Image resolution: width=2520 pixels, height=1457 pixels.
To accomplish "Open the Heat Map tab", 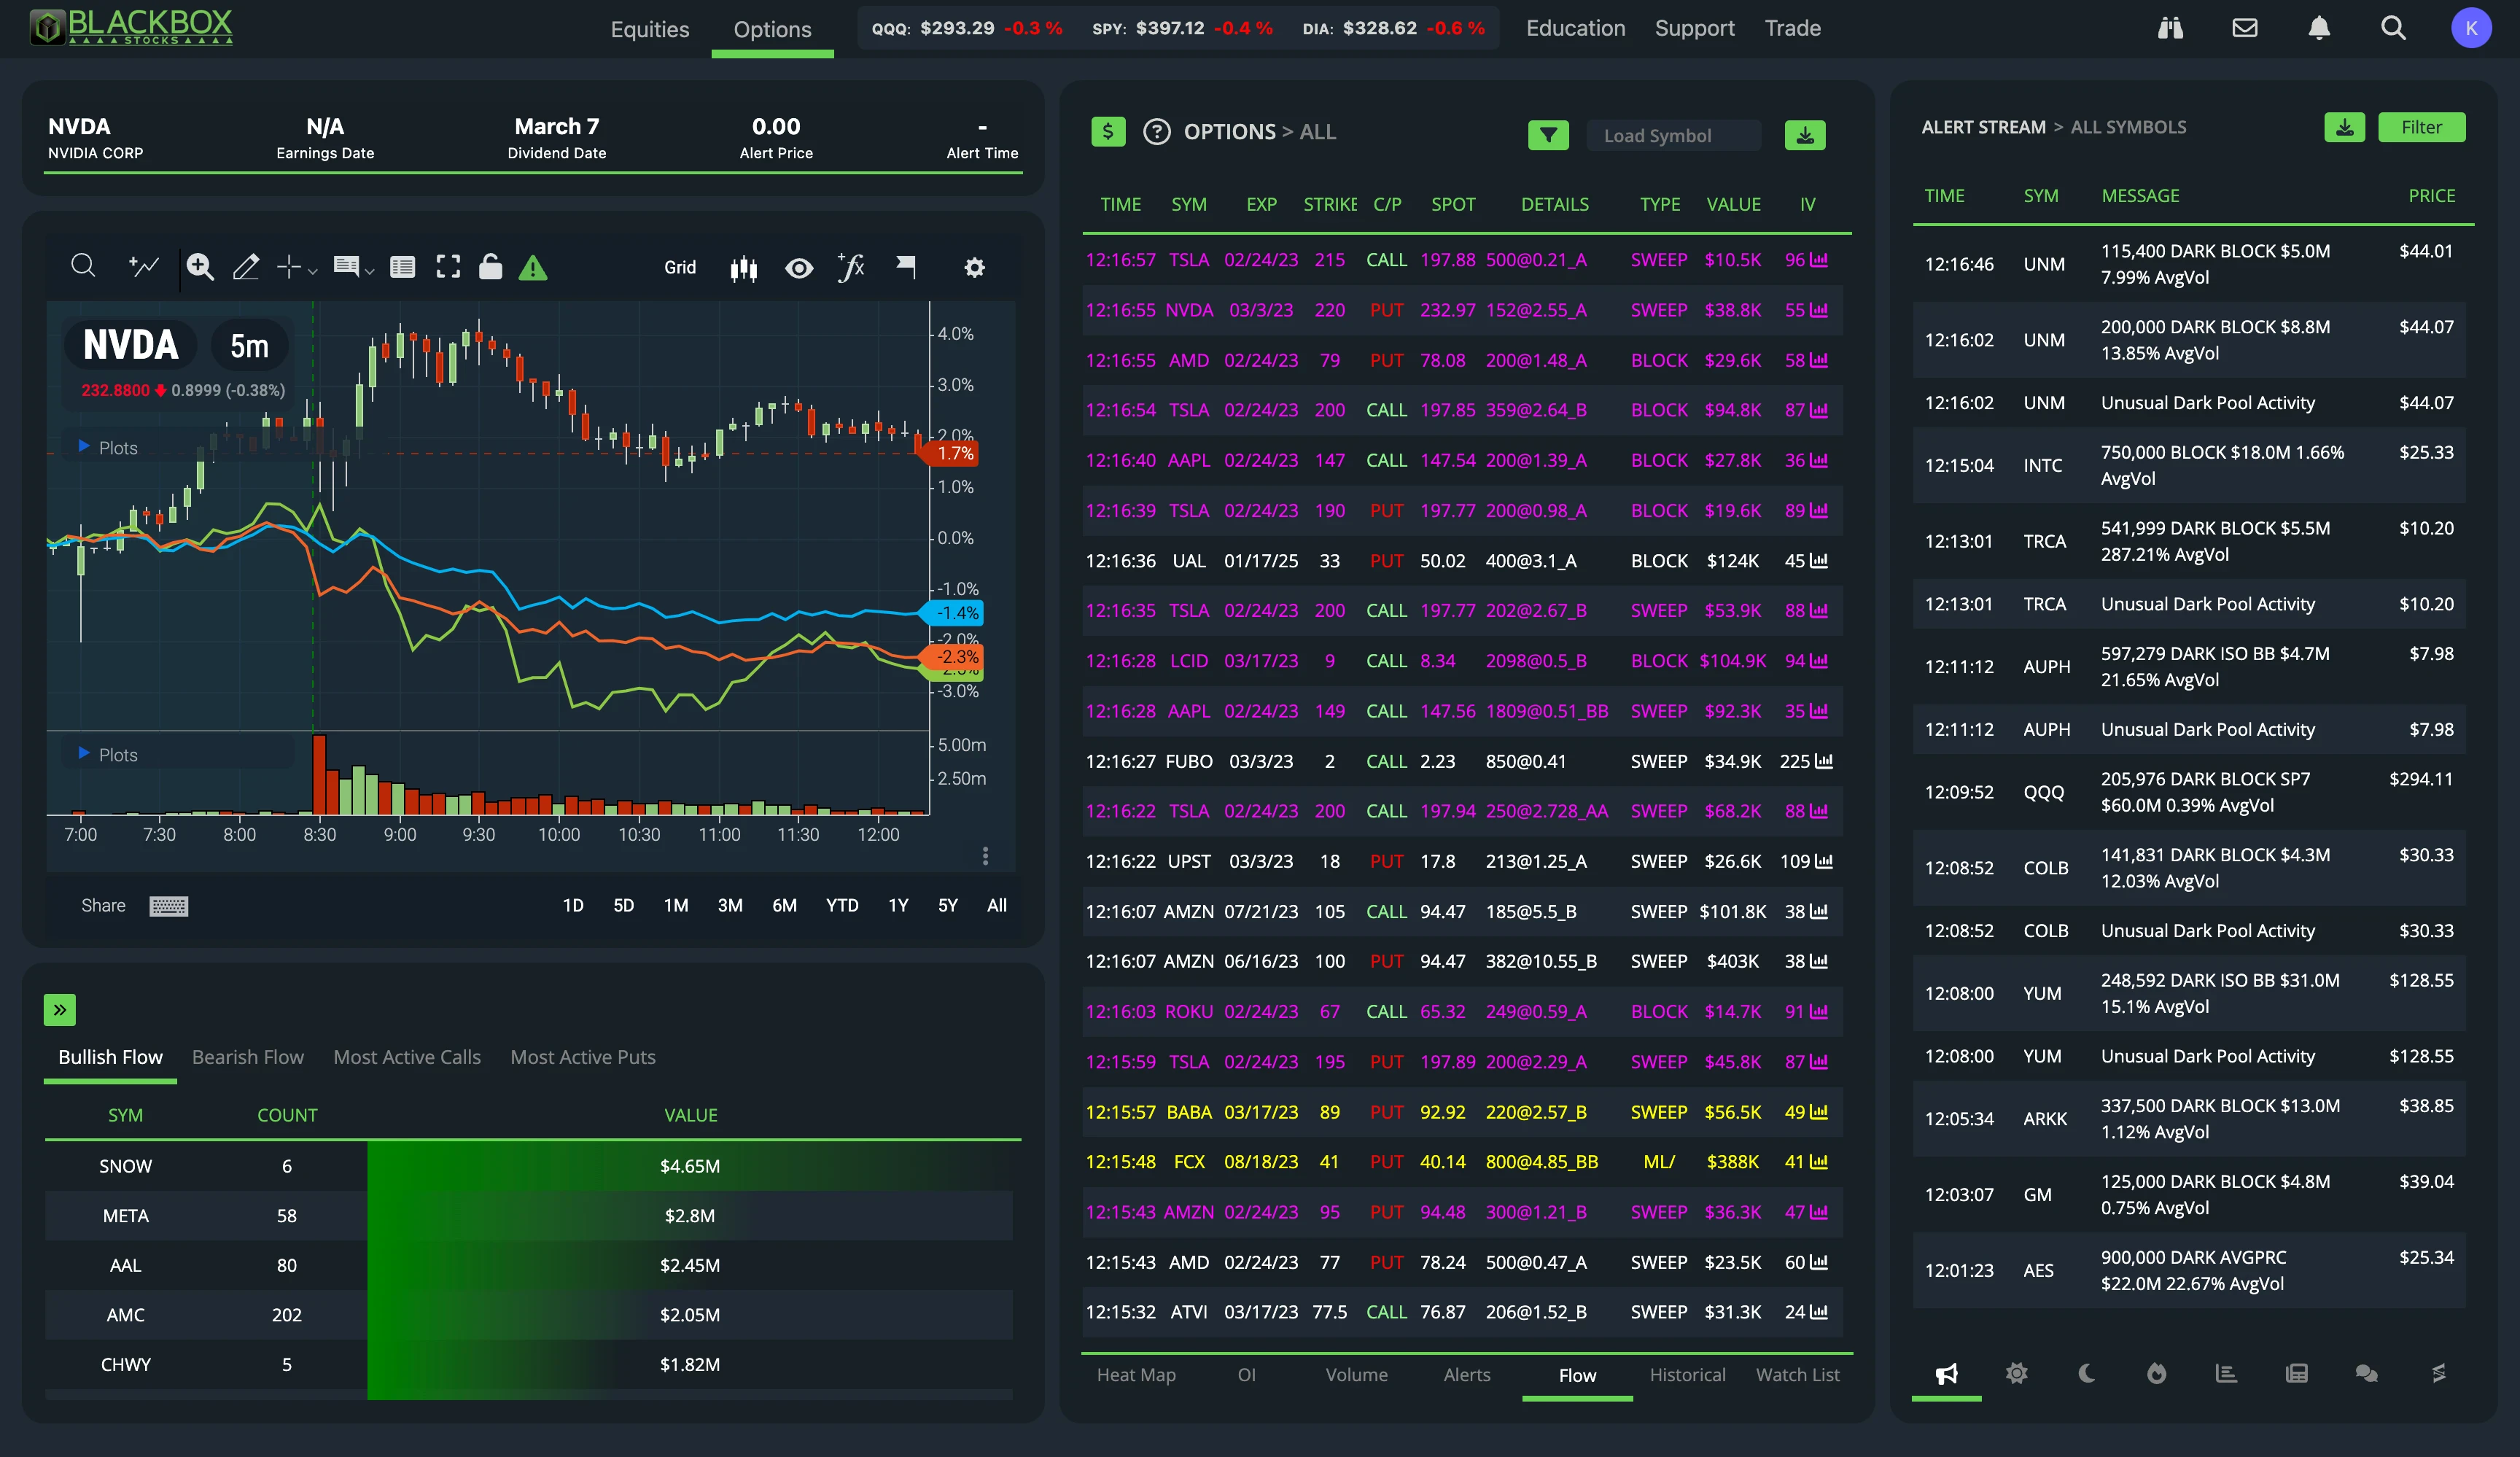I will [x=1136, y=1375].
